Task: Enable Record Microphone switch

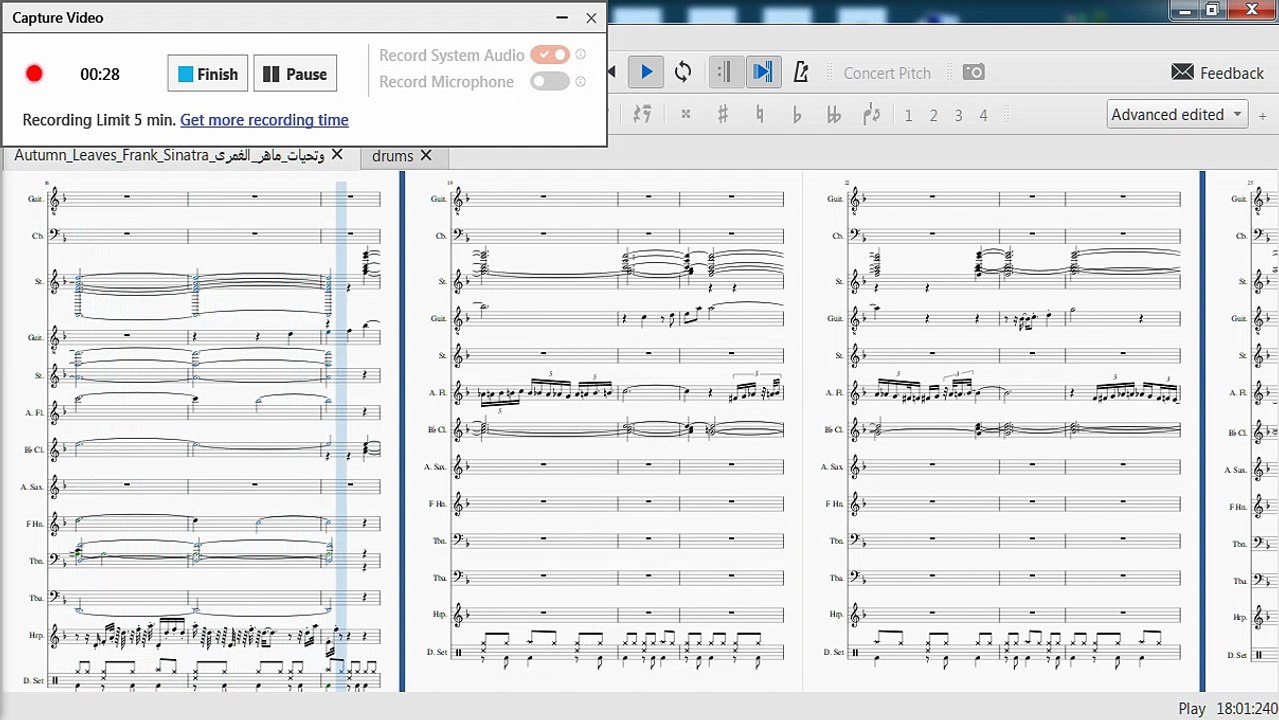Action: (550, 82)
